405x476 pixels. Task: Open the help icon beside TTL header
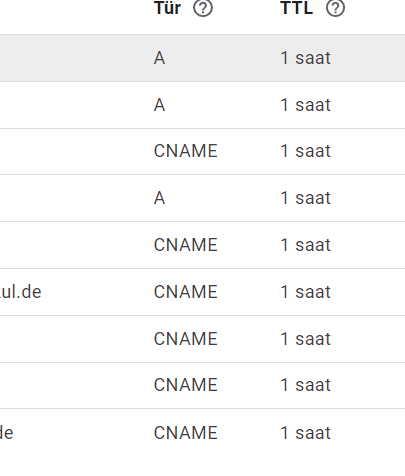(x=335, y=8)
